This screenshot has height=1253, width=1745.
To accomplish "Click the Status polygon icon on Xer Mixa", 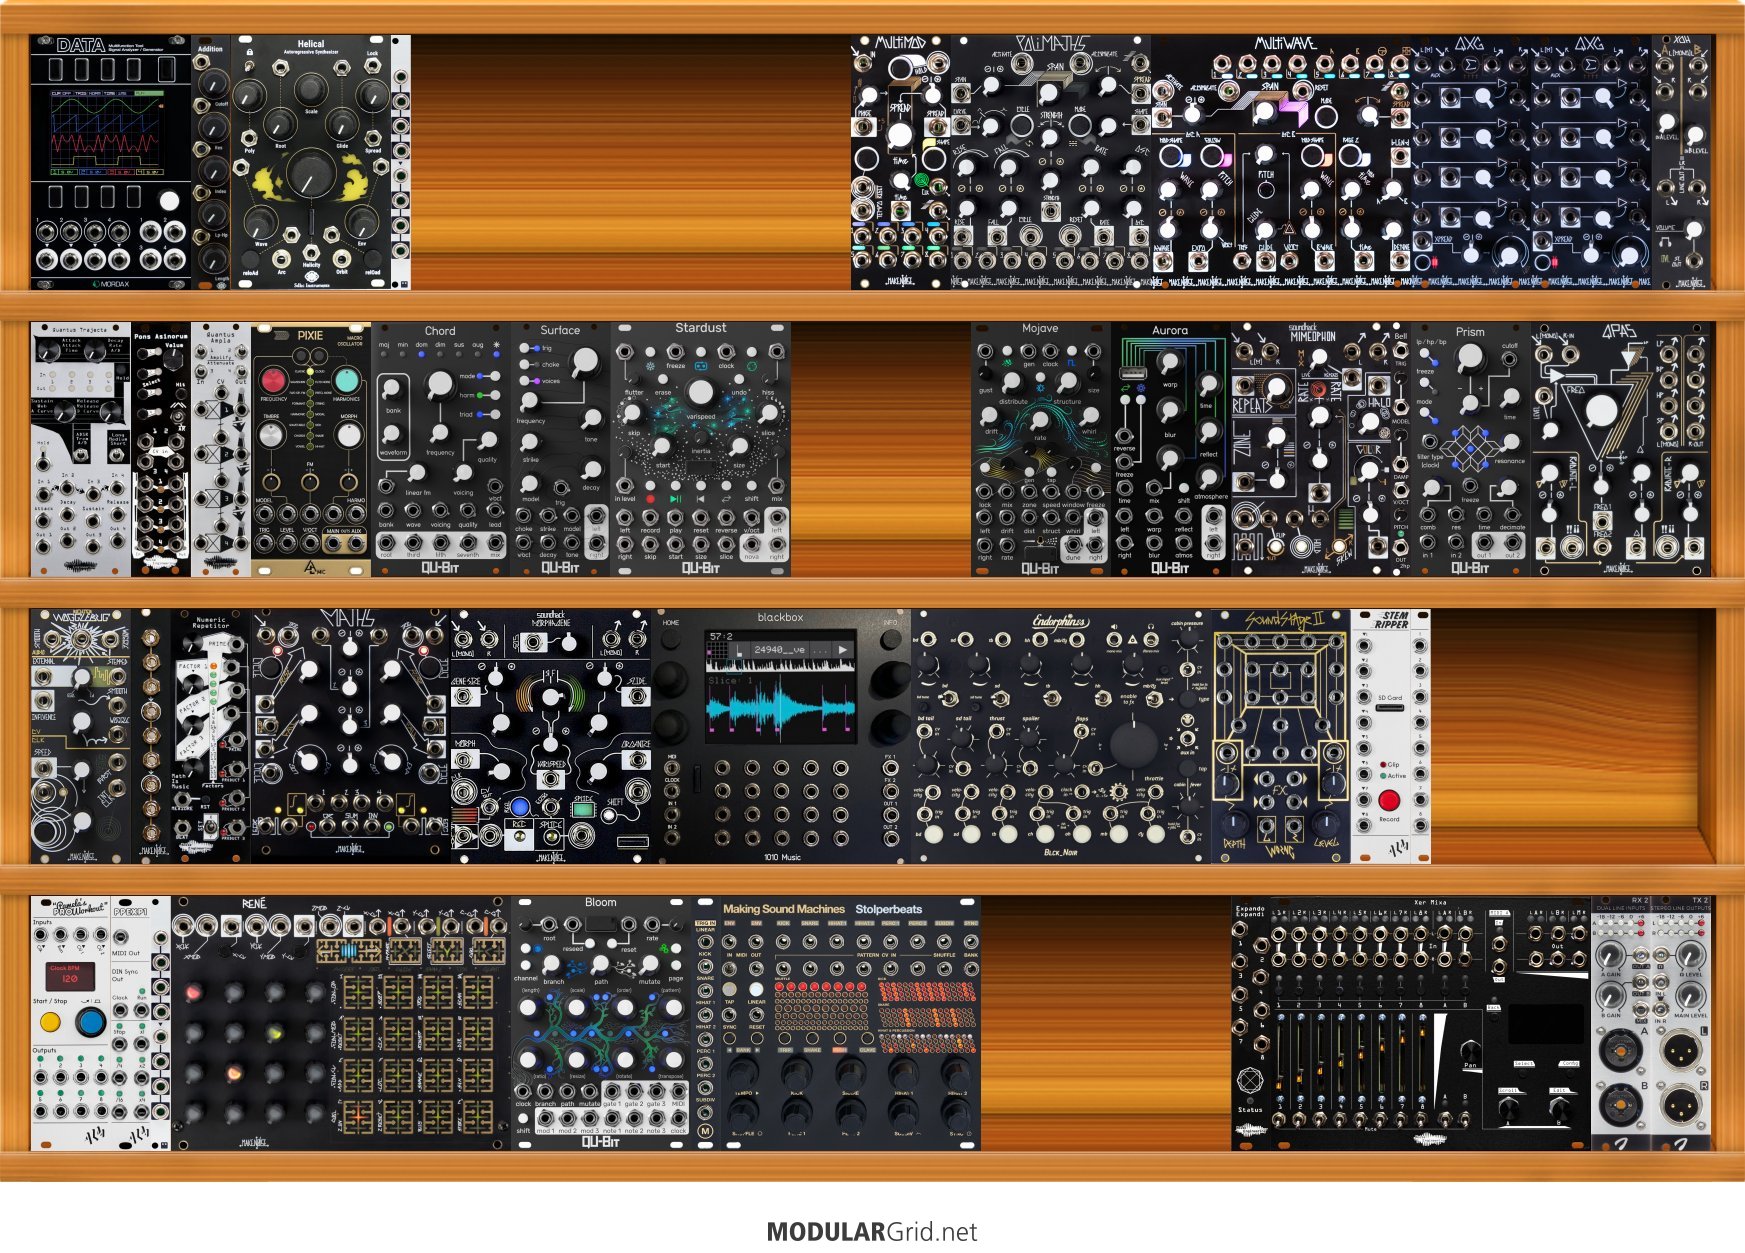I will coord(1250,1082).
